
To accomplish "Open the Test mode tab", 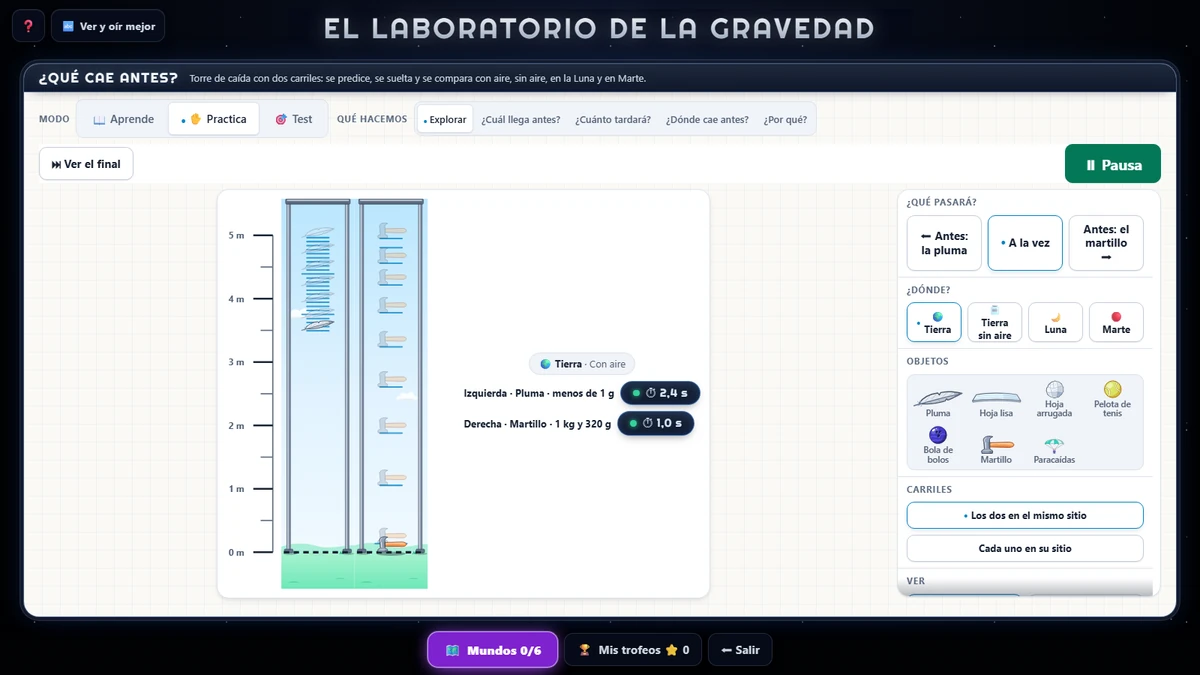I will (x=294, y=119).
